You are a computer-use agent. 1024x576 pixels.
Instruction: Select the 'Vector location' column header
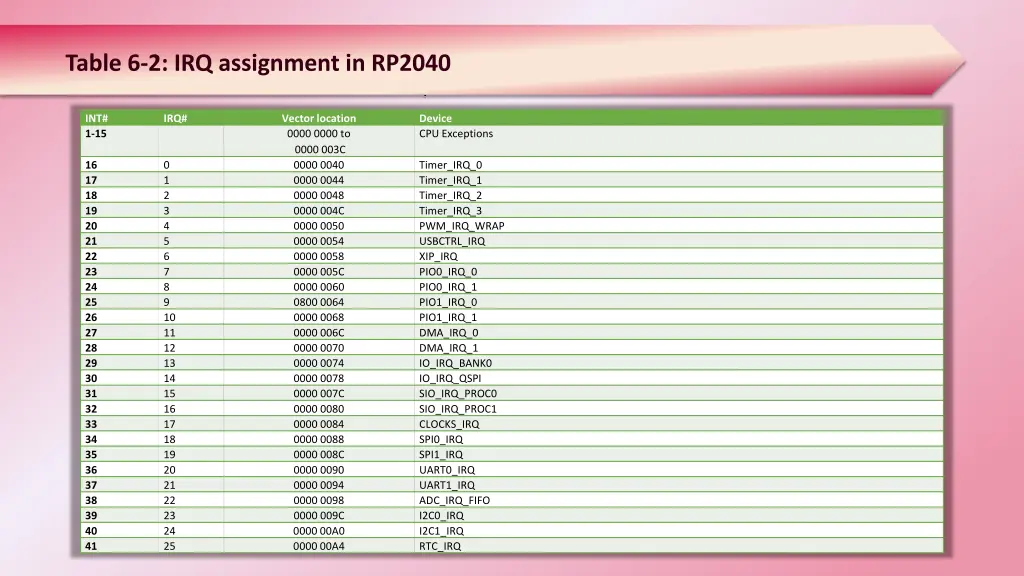click(x=319, y=118)
